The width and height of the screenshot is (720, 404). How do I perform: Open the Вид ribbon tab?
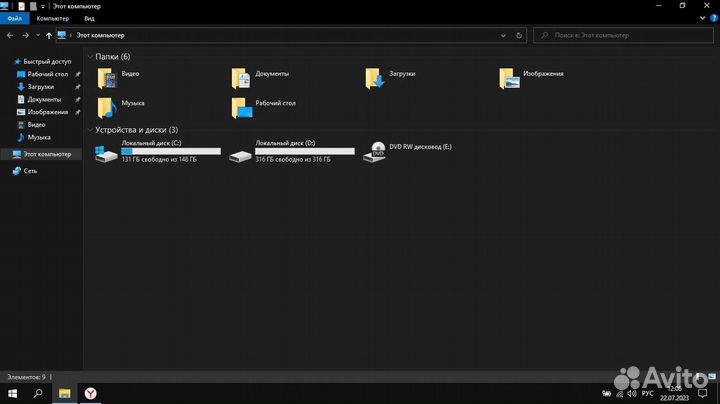[x=89, y=18]
